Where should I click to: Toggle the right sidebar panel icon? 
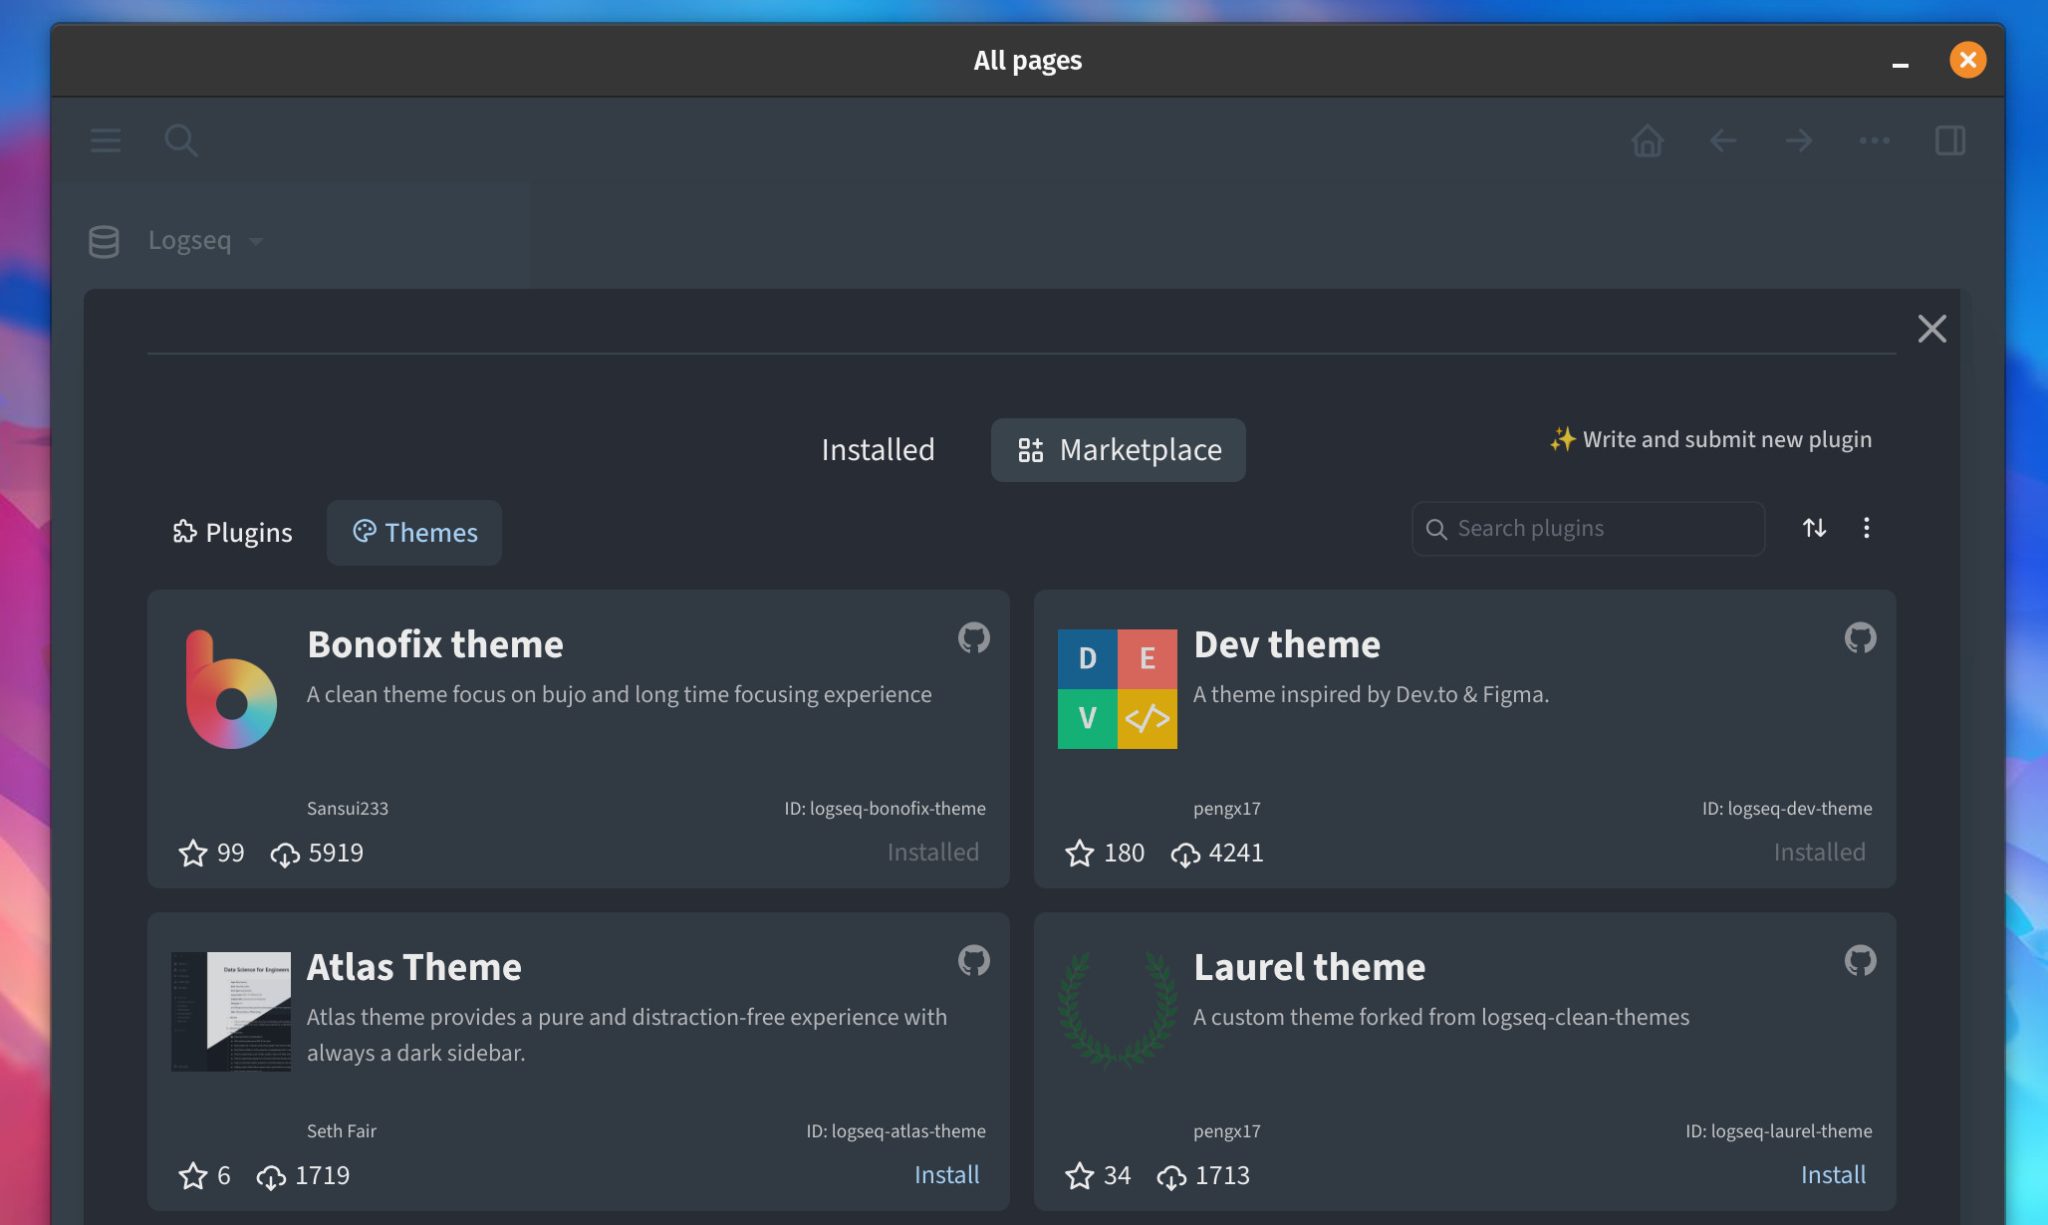(1950, 141)
